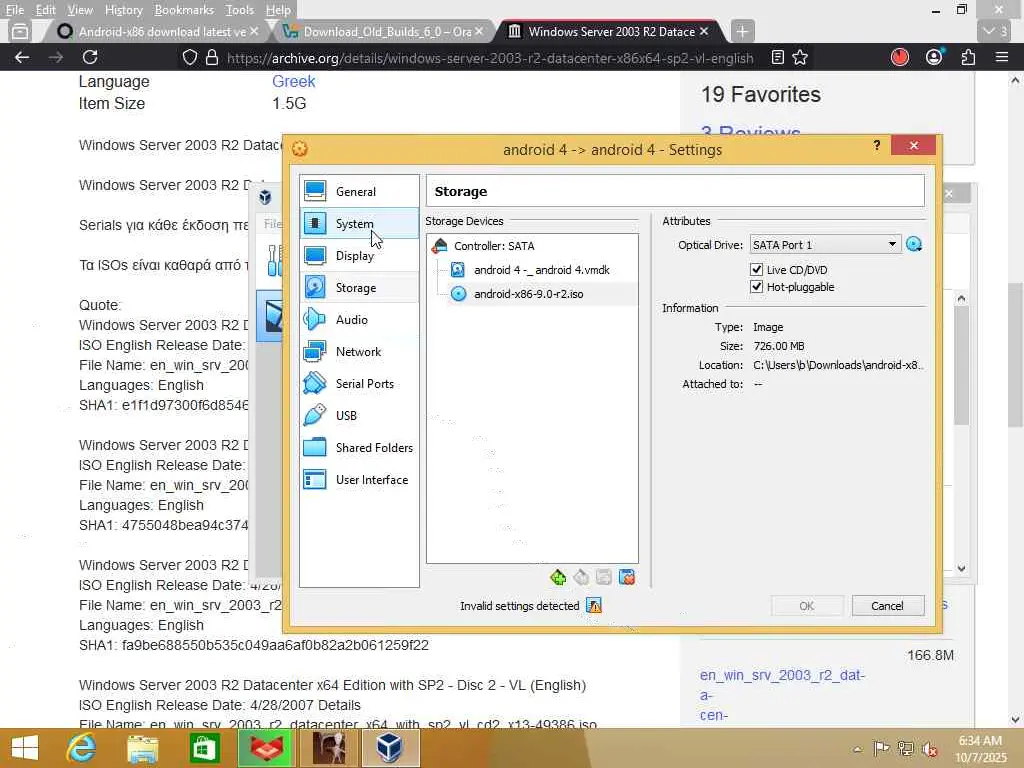Viewport: 1024px width, 768px height.
Task: Open the Optical Drive SATA Port dropdown
Action: [x=825, y=245]
